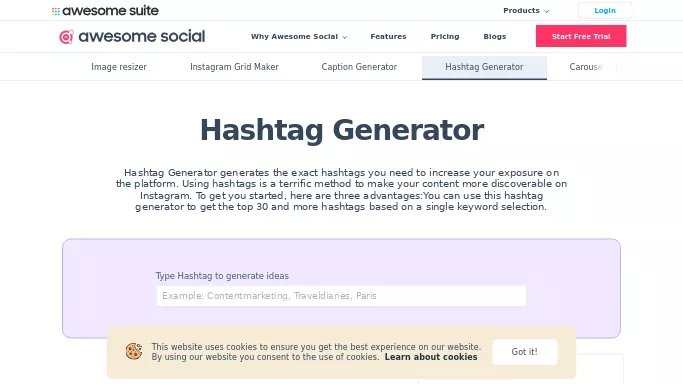Open the Why Awesome Social menu
This screenshot has height=384, width=683.
click(x=299, y=37)
